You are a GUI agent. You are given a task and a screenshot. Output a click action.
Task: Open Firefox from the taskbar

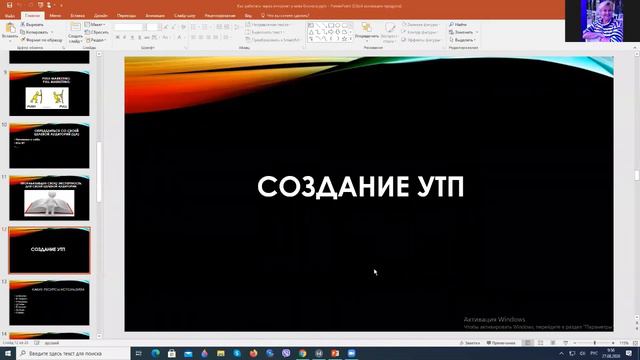tap(253, 353)
